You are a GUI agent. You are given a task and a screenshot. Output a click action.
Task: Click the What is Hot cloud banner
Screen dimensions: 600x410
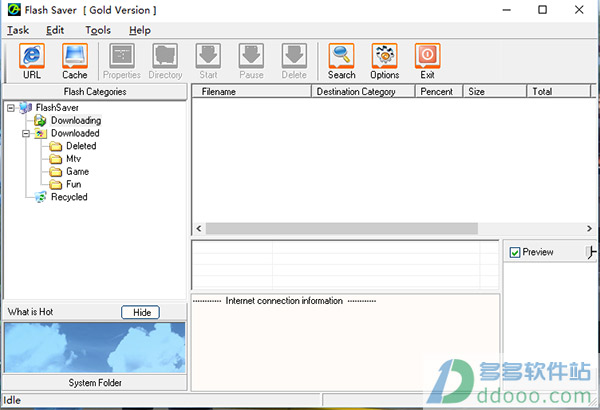[95, 348]
